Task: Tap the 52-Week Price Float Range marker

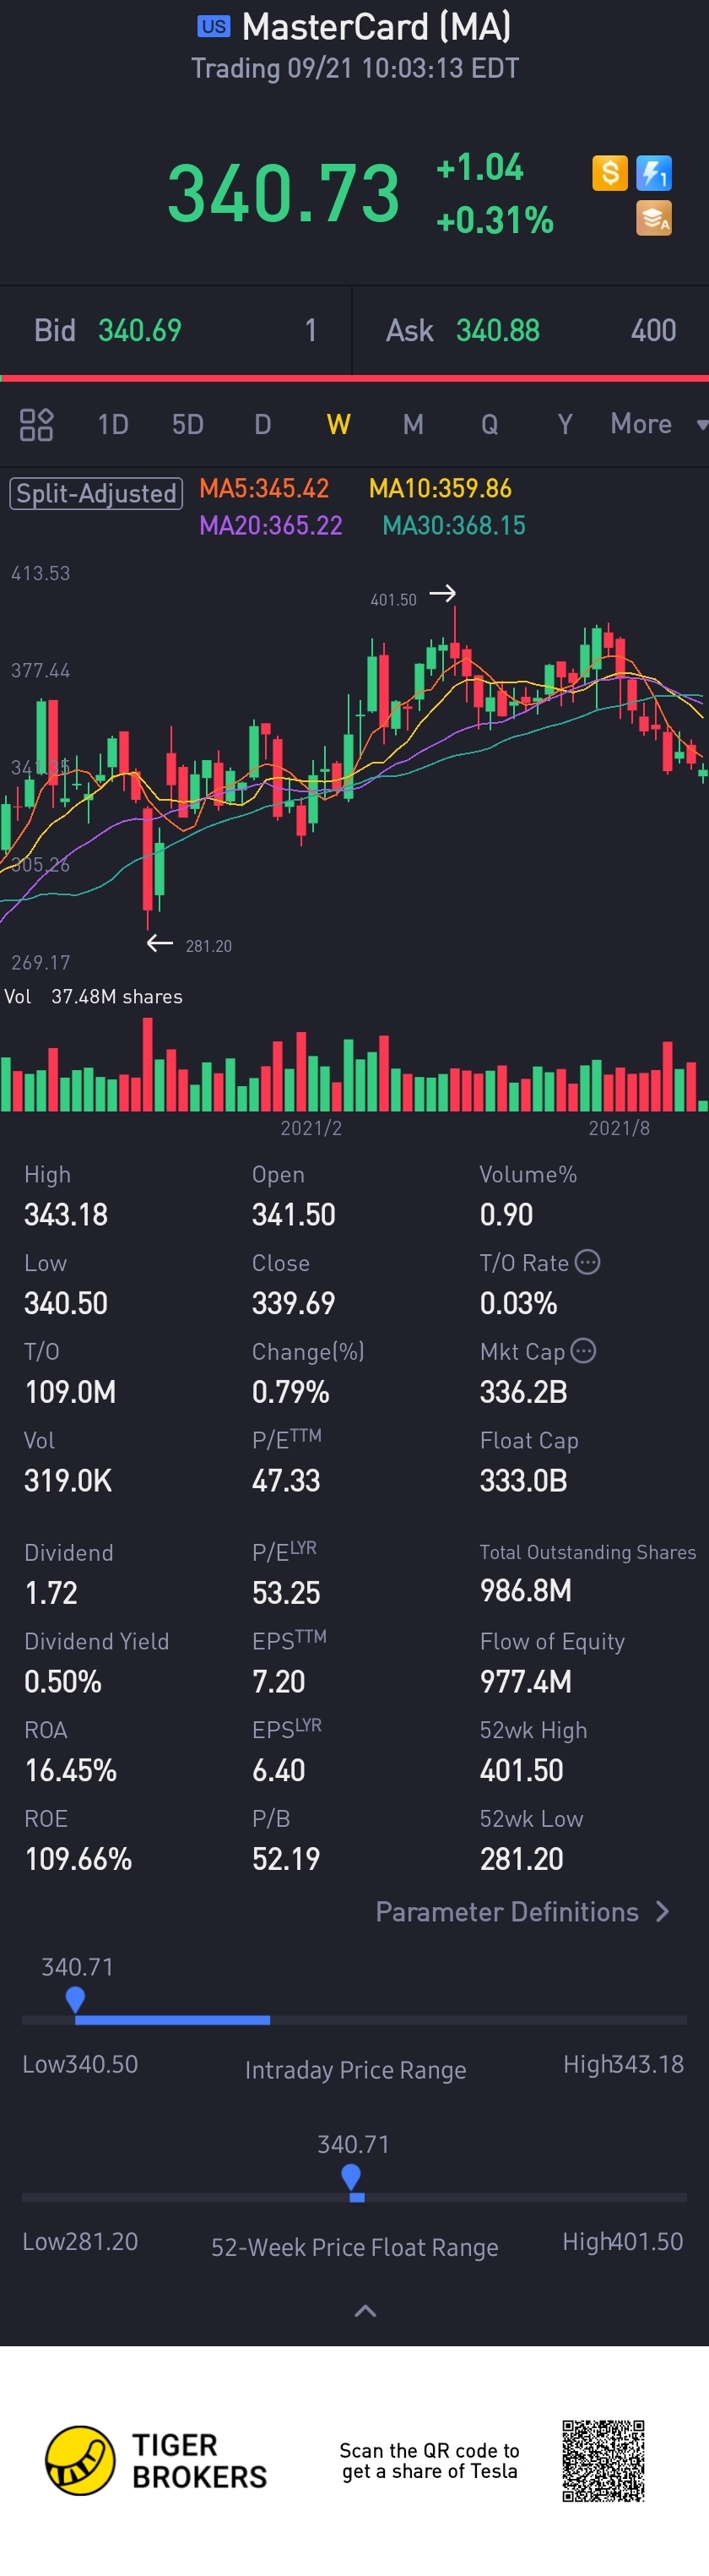Action: pyautogui.click(x=351, y=2176)
